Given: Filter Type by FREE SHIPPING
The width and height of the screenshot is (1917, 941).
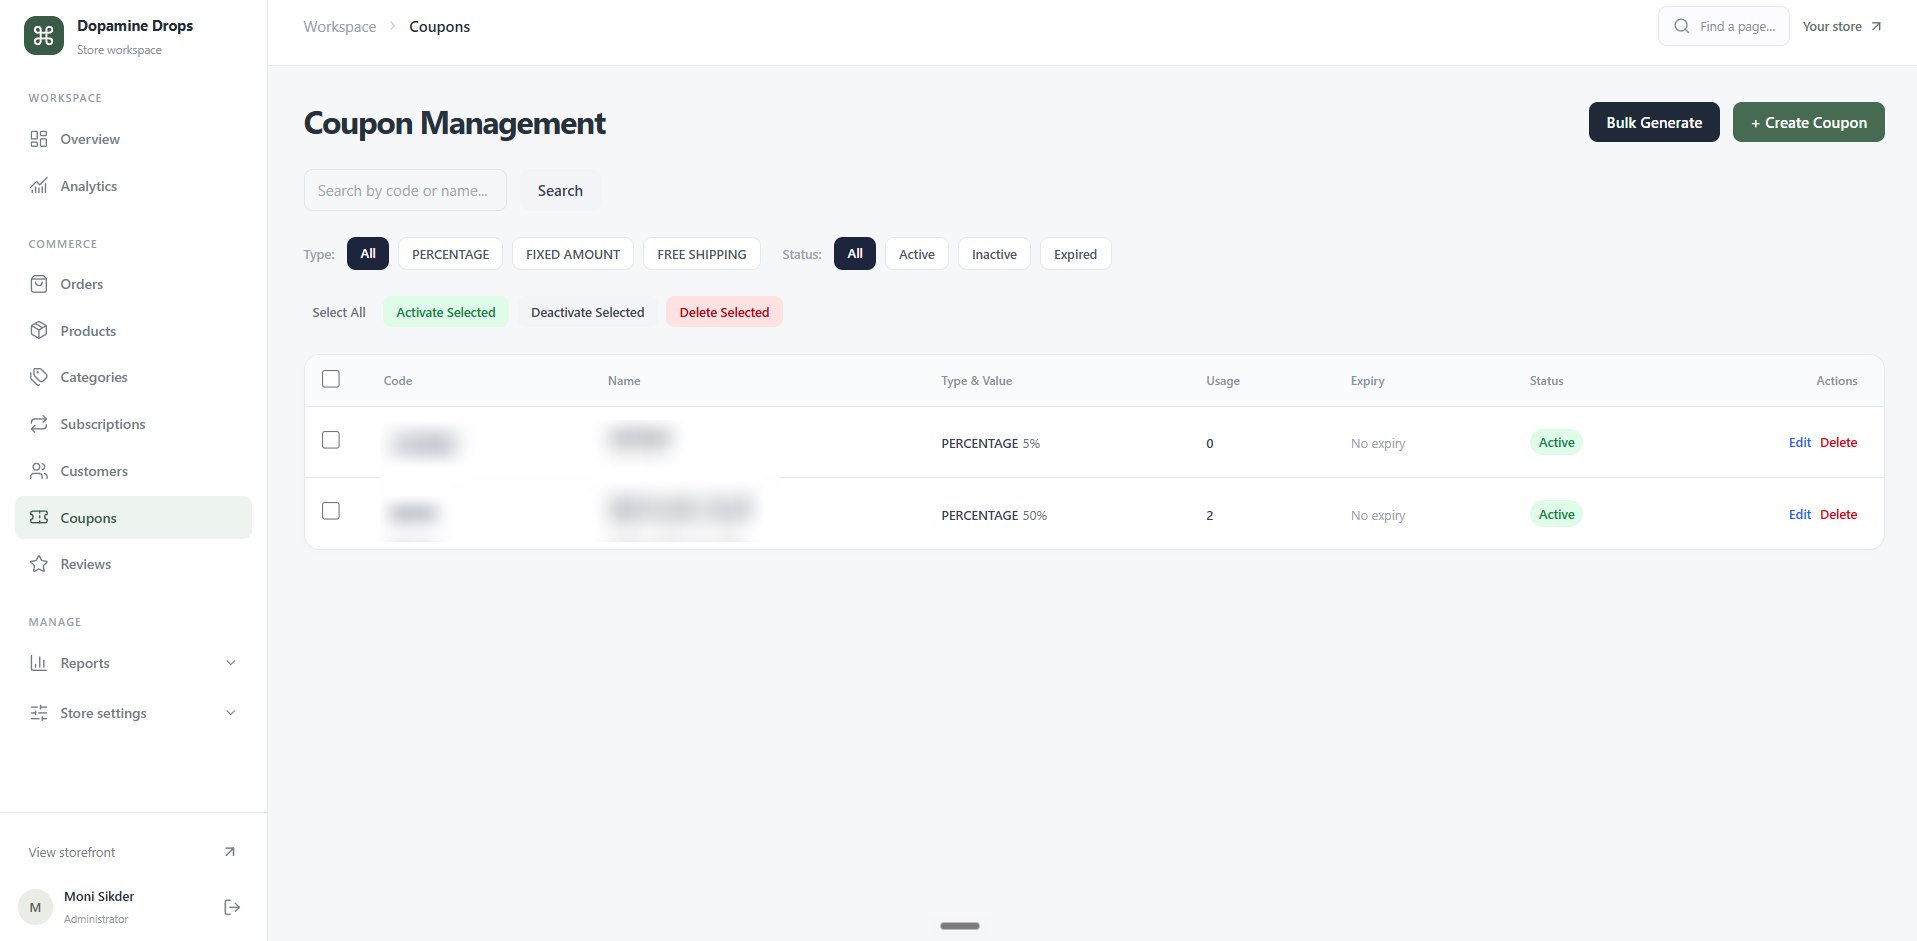Looking at the screenshot, I should coord(702,254).
